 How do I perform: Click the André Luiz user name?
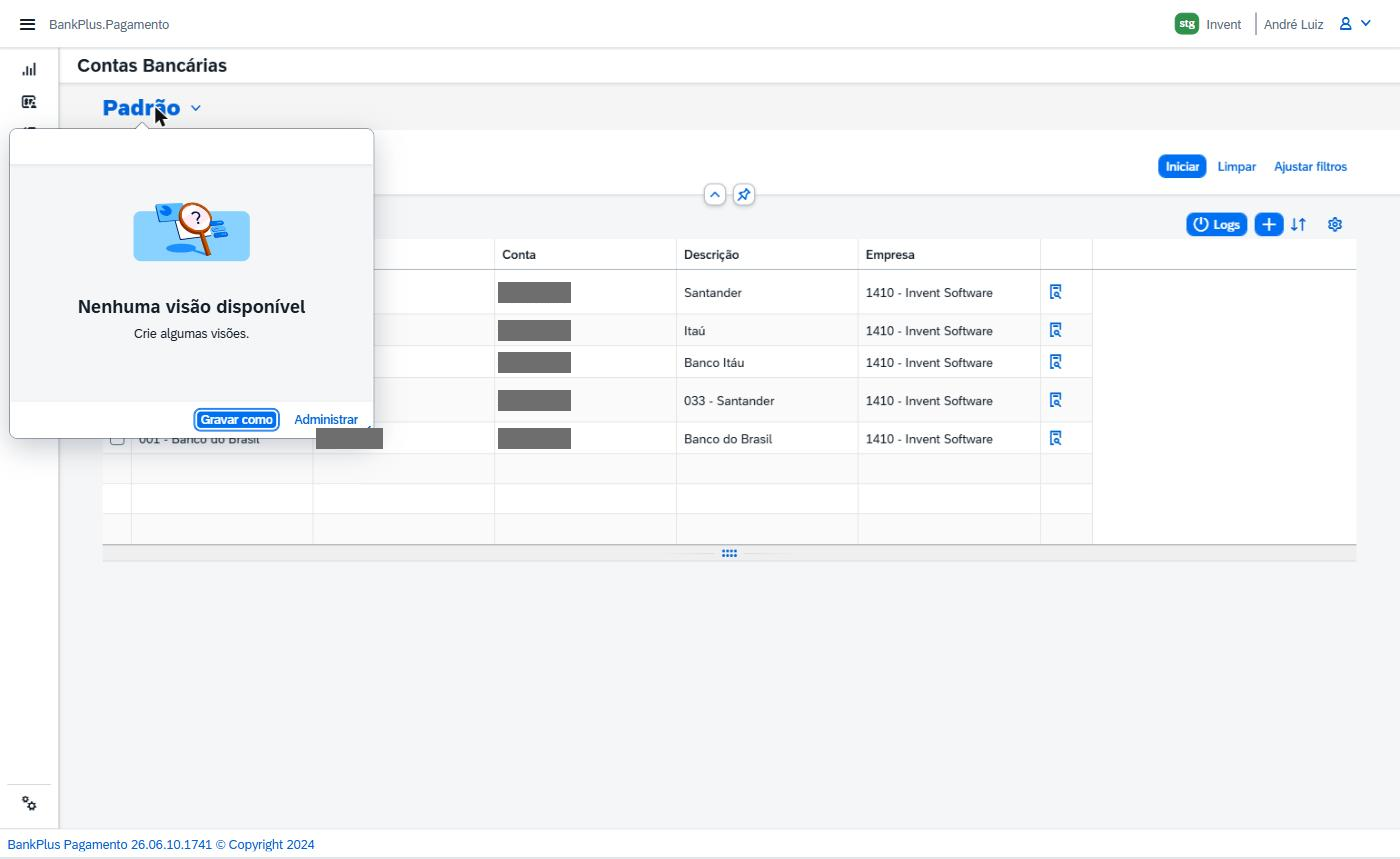pyautogui.click(x=1293, y=24)
